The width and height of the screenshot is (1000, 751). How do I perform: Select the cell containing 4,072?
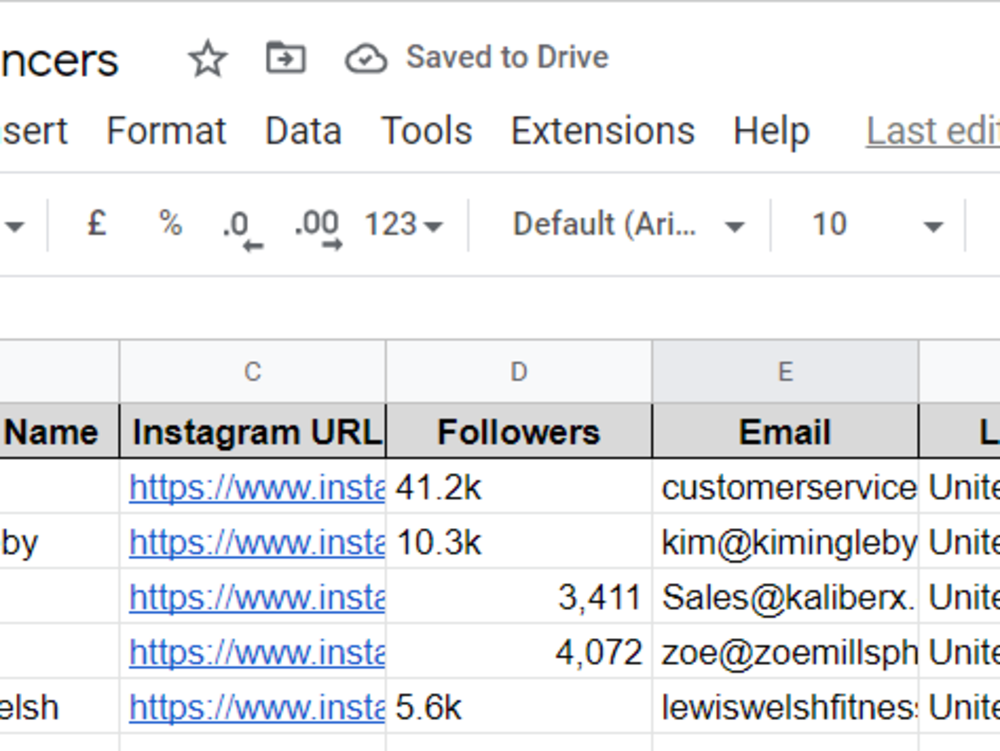click(x=519, y=652)
